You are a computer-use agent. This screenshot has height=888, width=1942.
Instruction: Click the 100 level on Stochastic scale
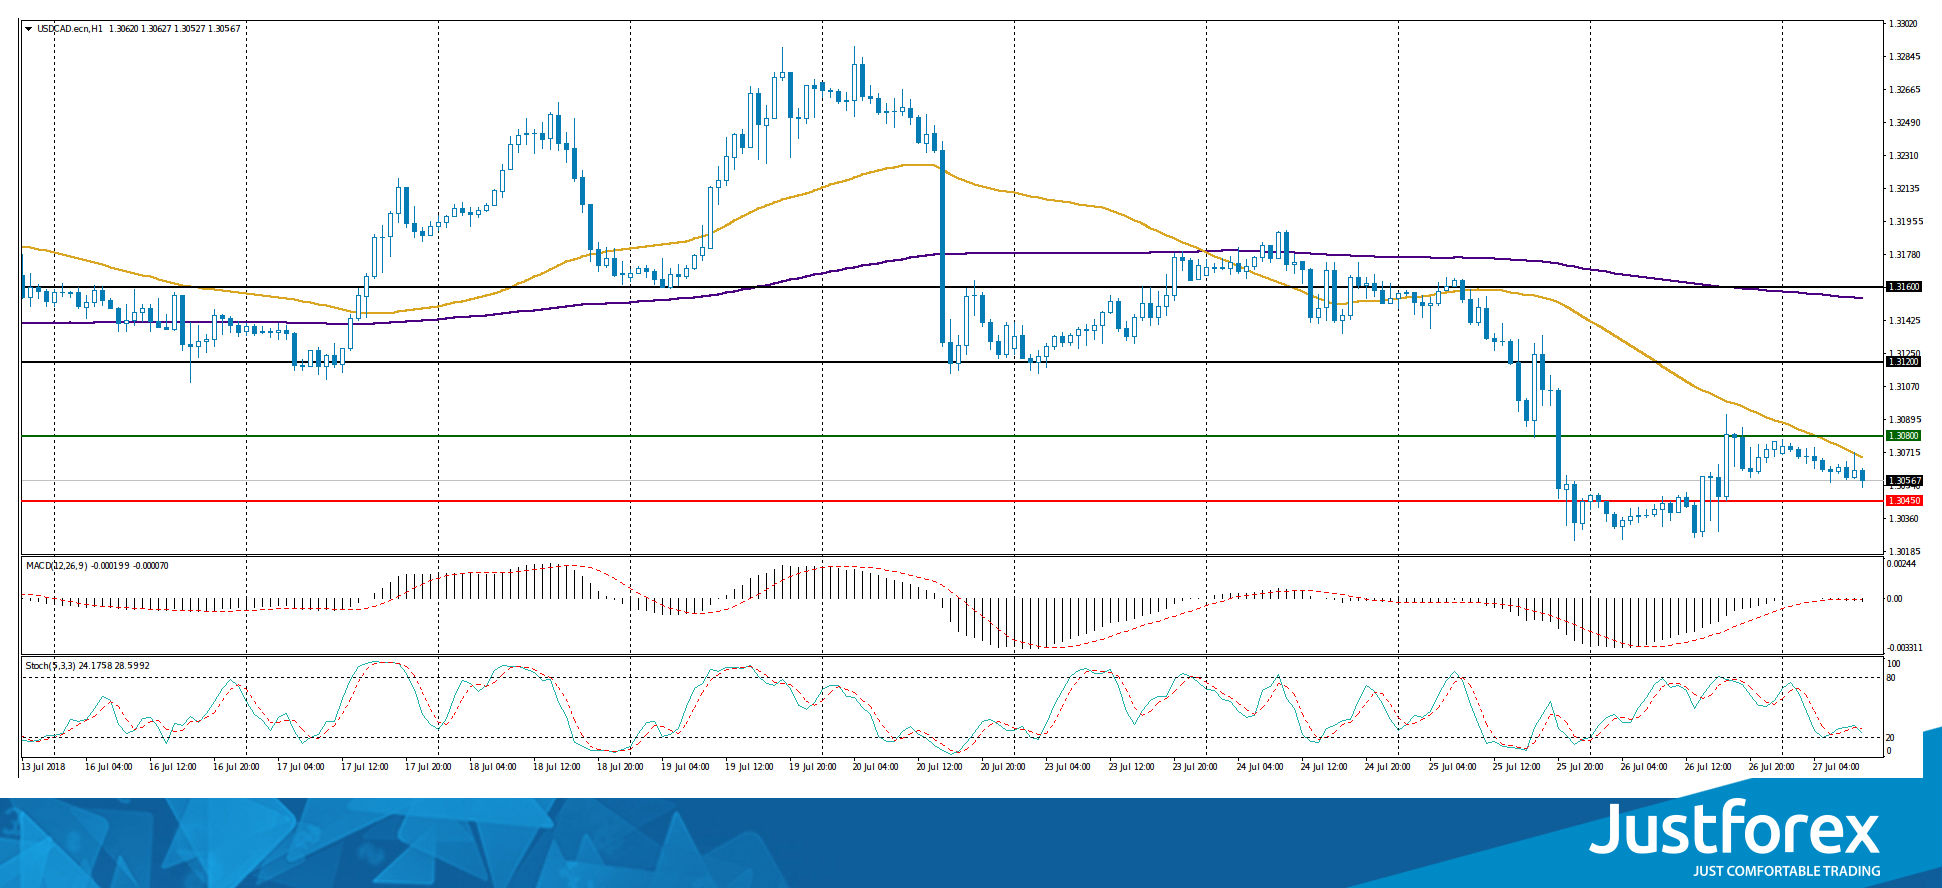[1893, 664]
